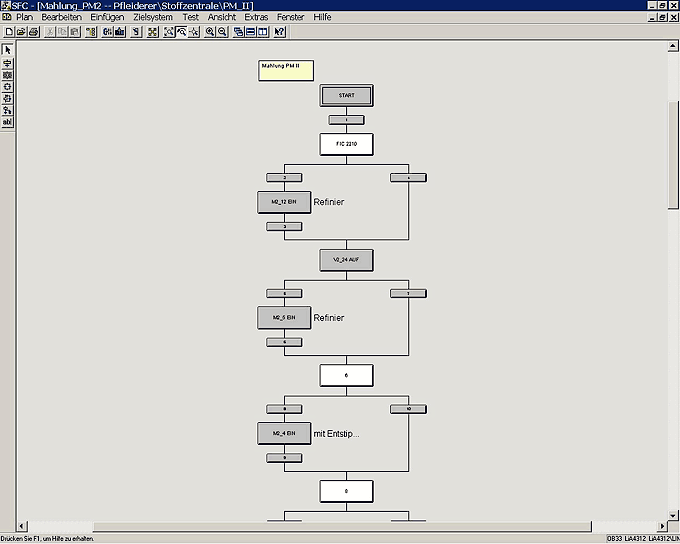Select the FIC 2310 step
The height and width of the screenshot is (544, 680).
(x=346, y=144)
